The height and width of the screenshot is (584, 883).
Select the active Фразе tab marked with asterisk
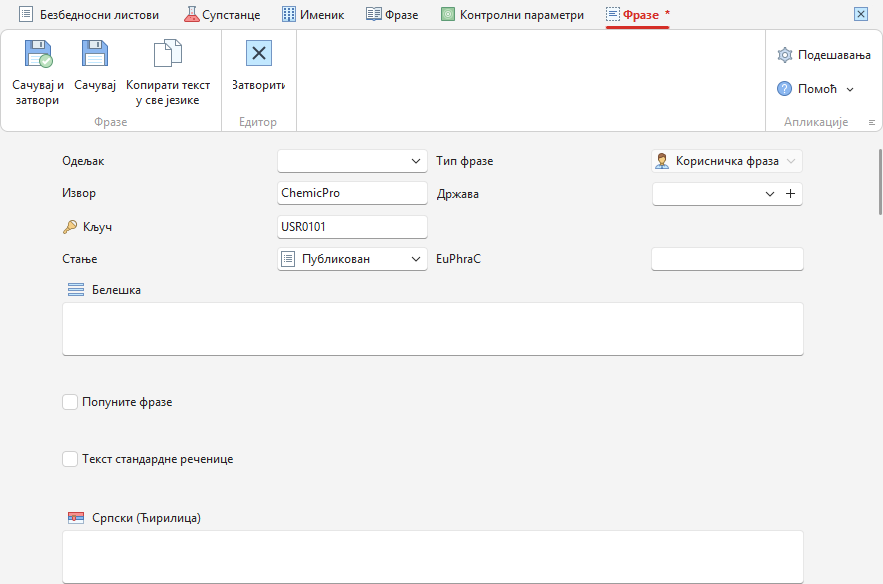tap(637, 15)
